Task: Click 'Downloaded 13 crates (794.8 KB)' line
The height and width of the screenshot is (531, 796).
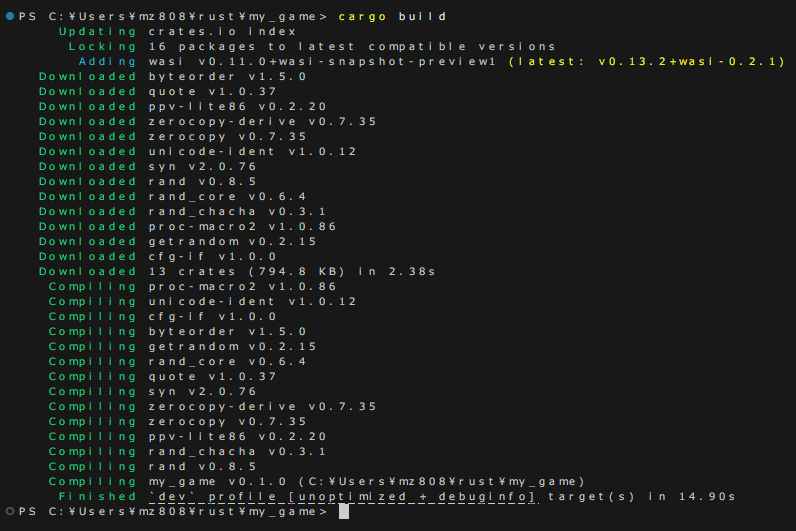Action: tap(237, 272)
